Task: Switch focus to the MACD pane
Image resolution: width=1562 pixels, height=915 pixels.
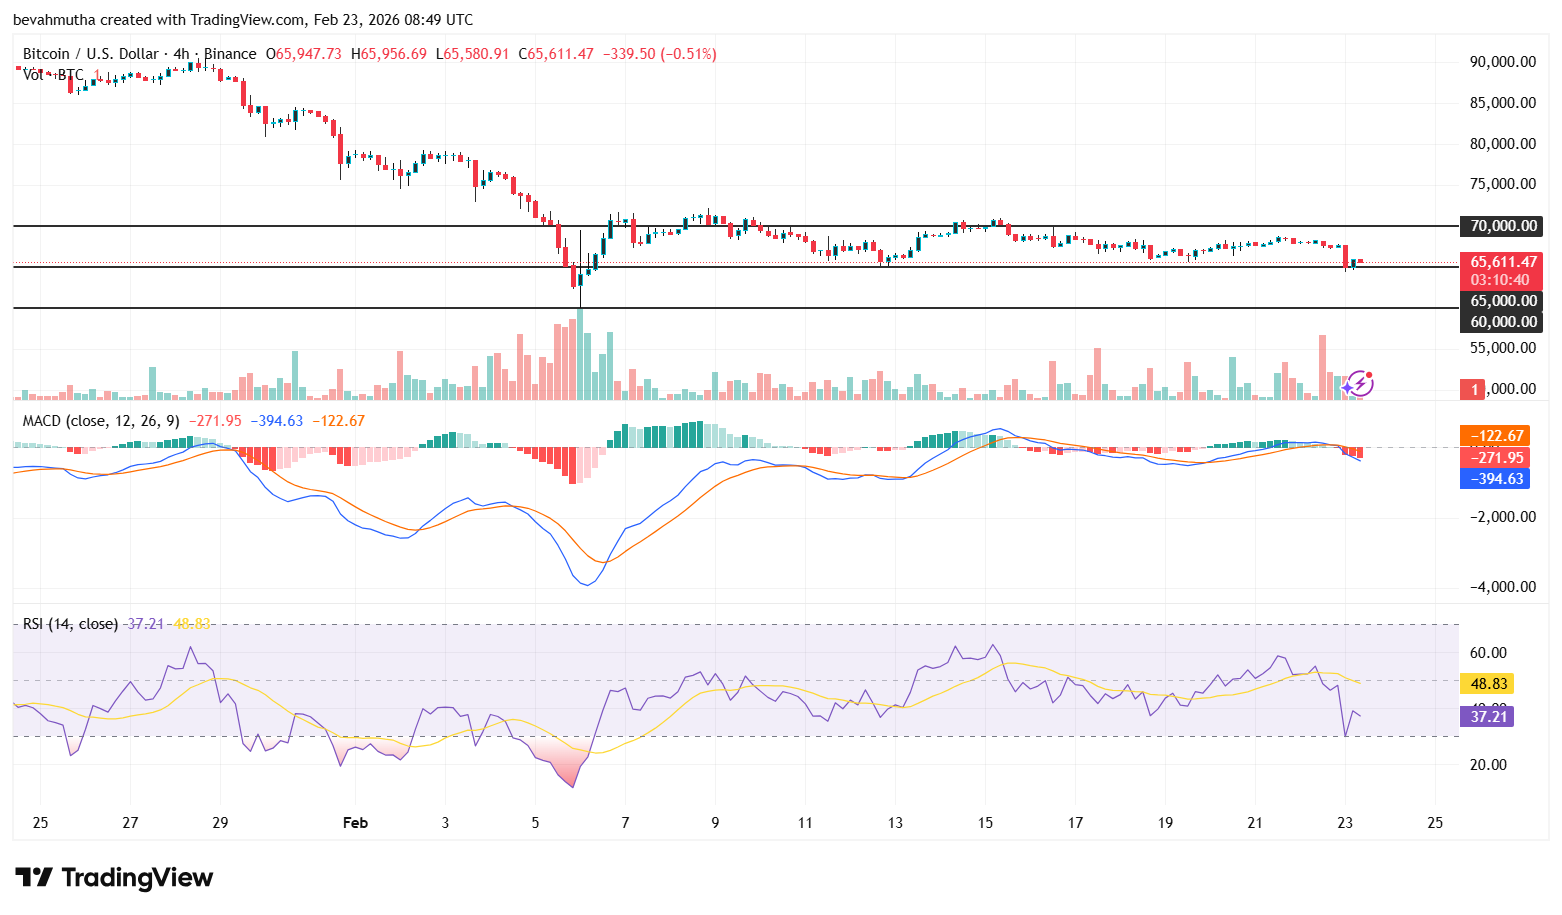Action: pyautogui.click(x=700, y=500)
